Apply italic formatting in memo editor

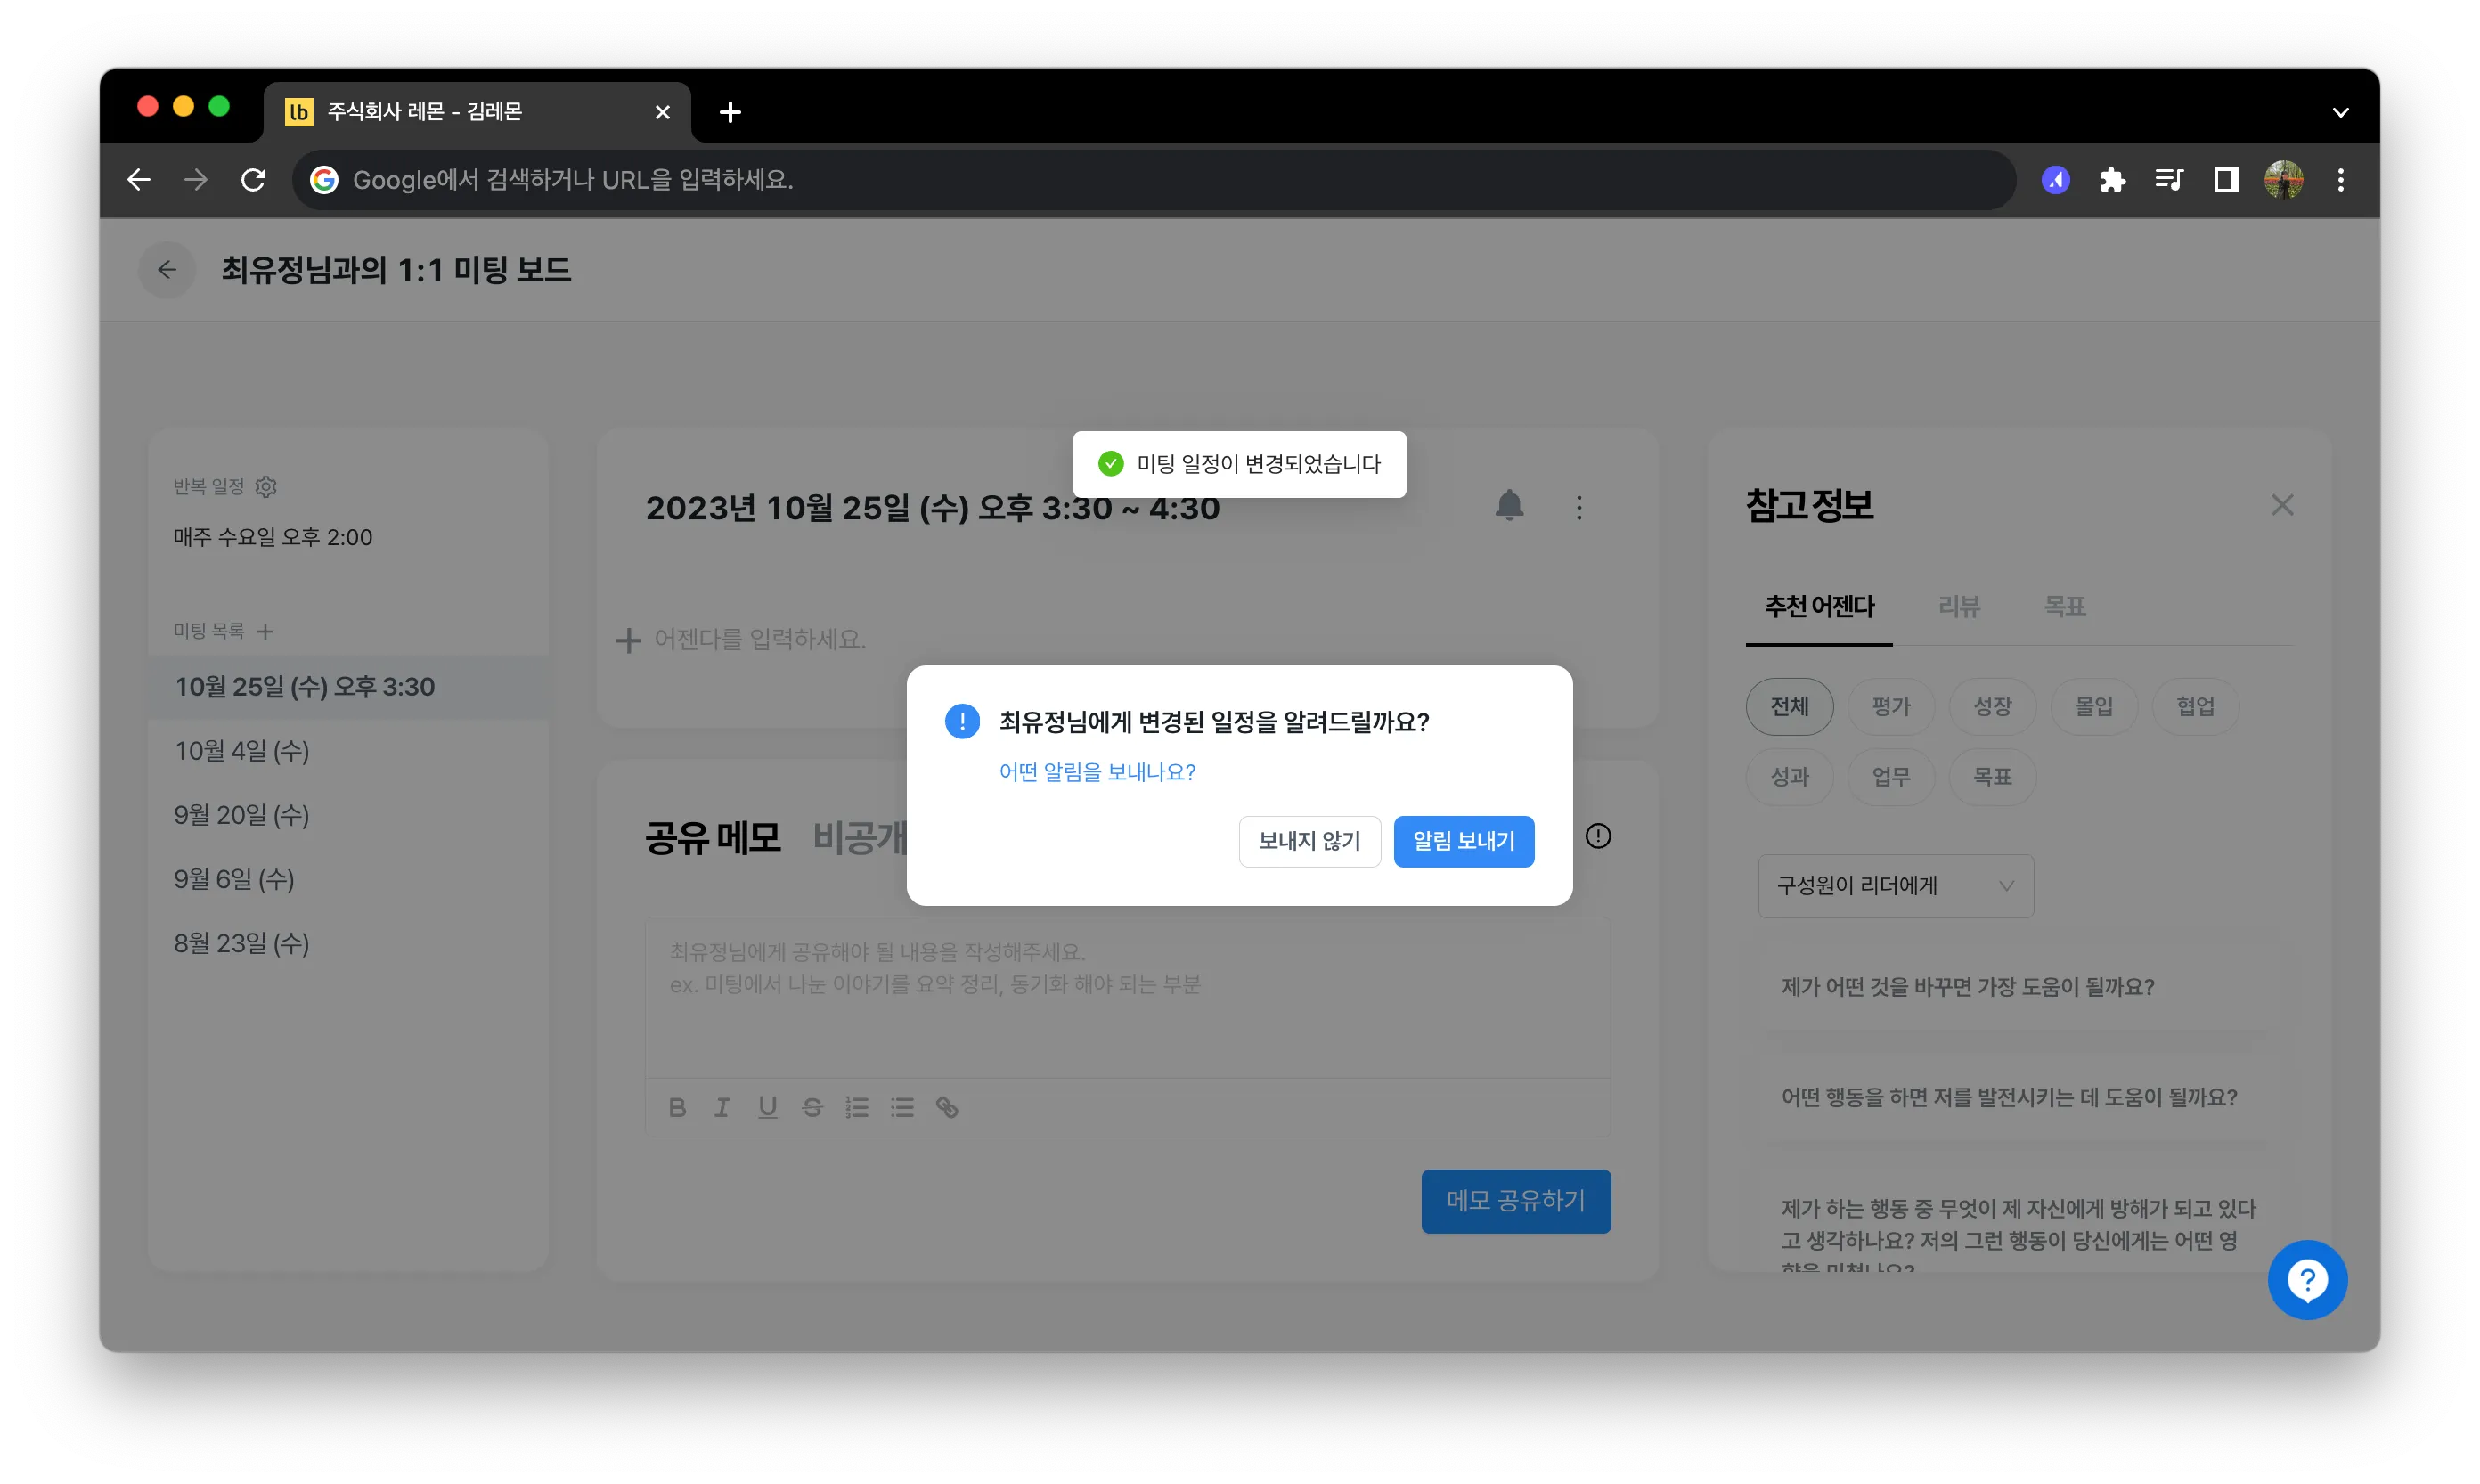click(722, 1107)
